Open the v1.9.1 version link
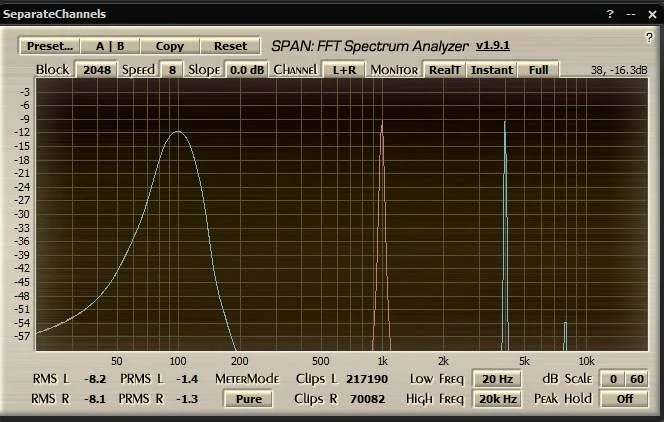 tap(492, 46)
